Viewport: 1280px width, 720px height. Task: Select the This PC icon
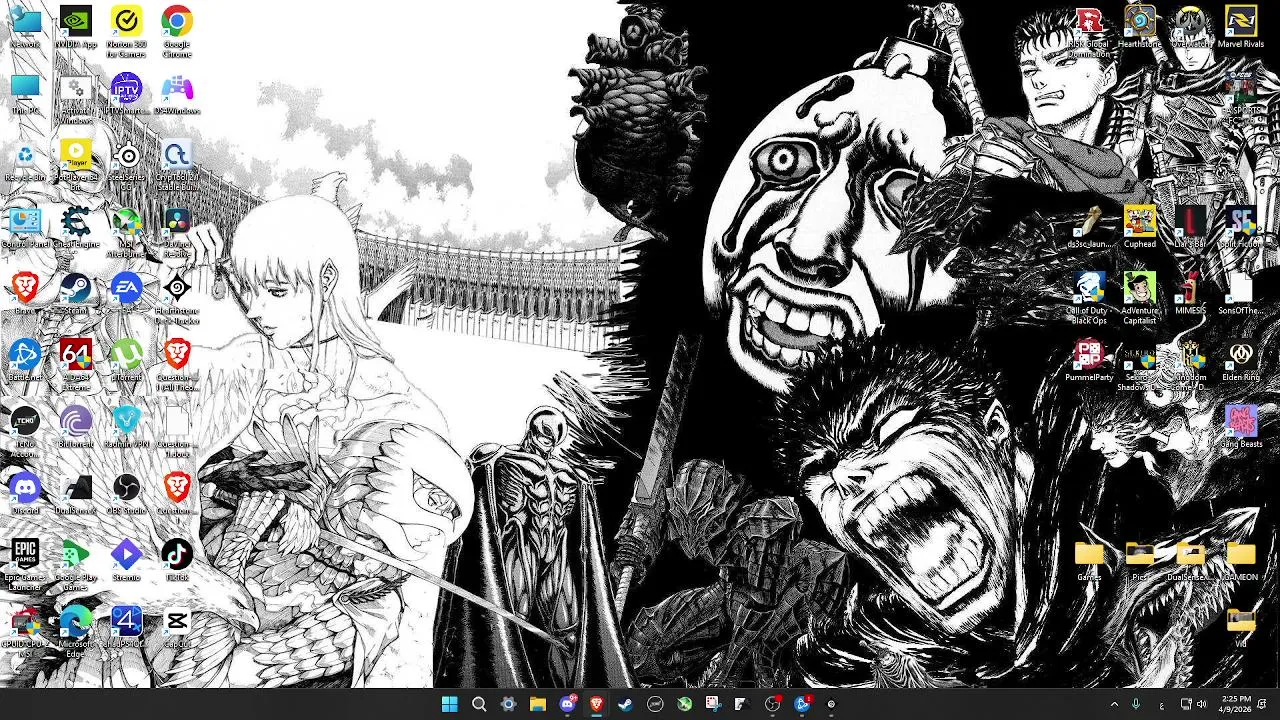point(25,94)
